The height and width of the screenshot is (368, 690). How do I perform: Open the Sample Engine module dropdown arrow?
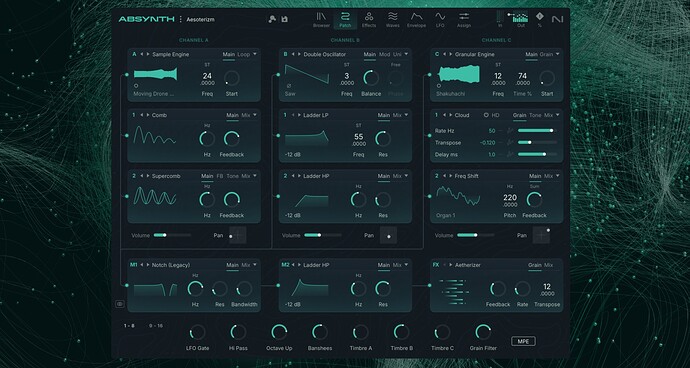click(255, 55)
